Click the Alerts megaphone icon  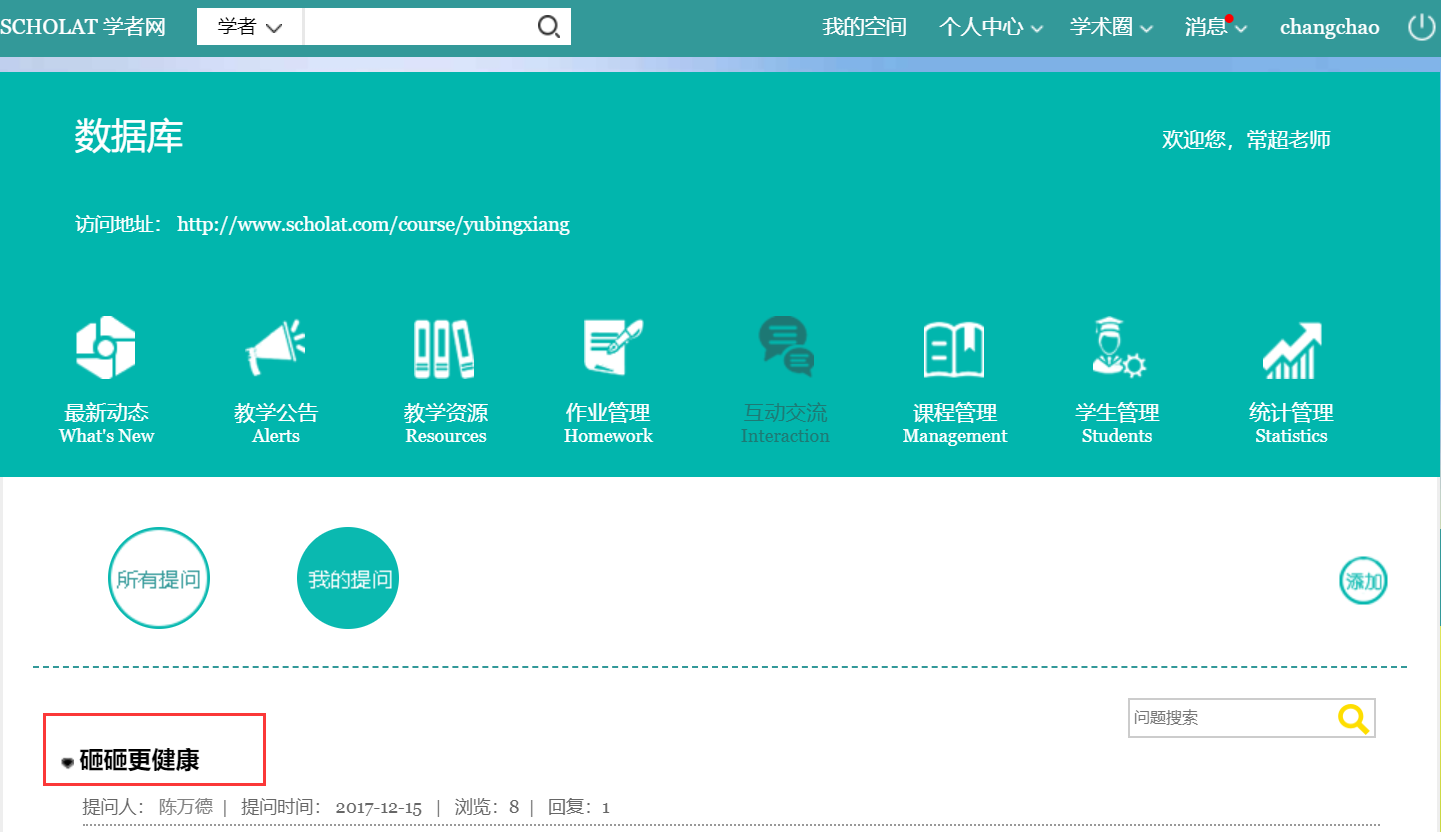point(275,348)
